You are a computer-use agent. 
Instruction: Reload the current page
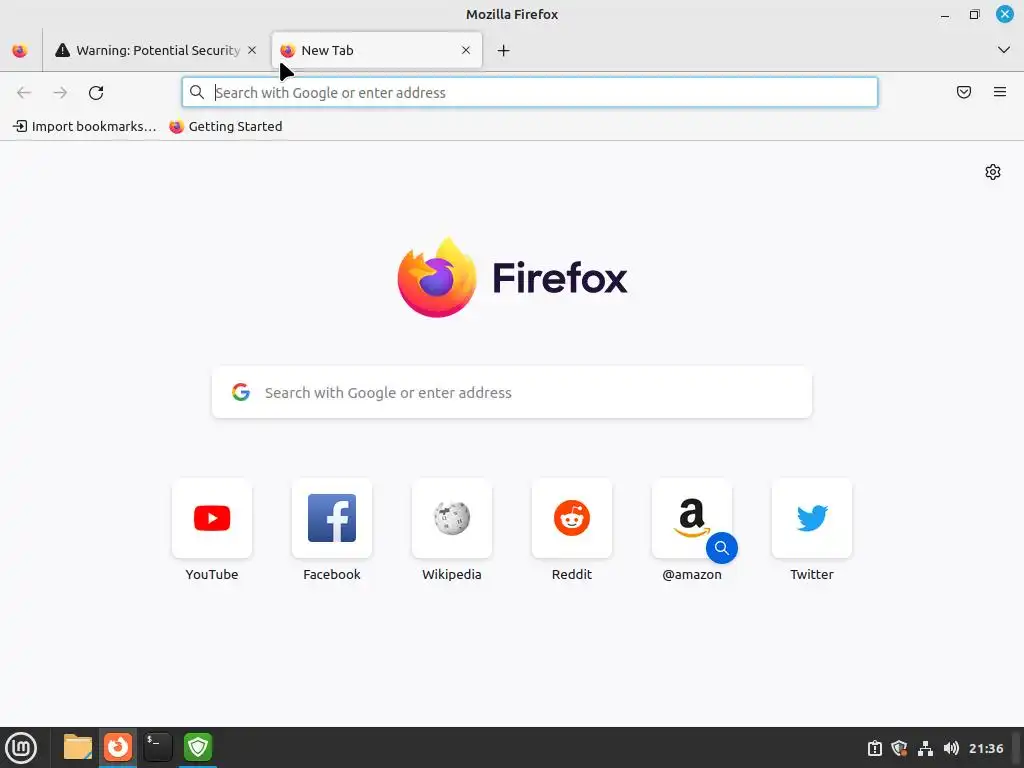pos(96,93)
